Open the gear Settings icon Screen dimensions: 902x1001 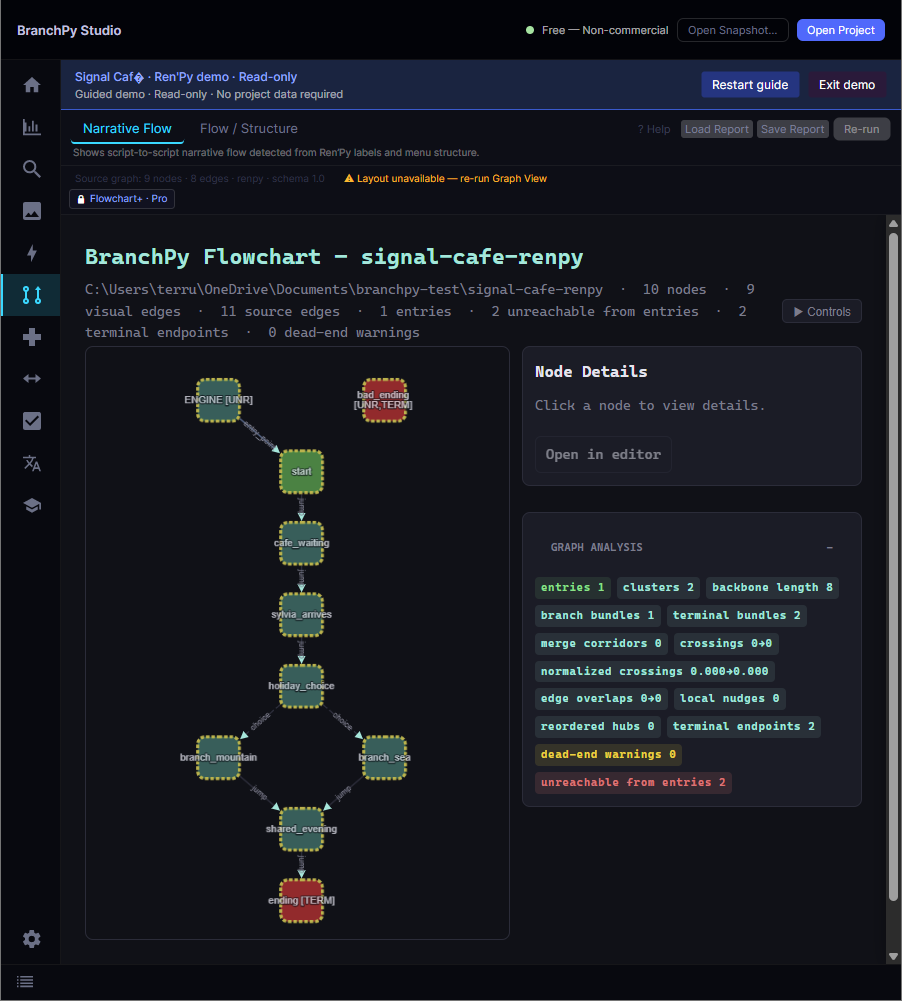pyautogui.click(x=31, y=939)
